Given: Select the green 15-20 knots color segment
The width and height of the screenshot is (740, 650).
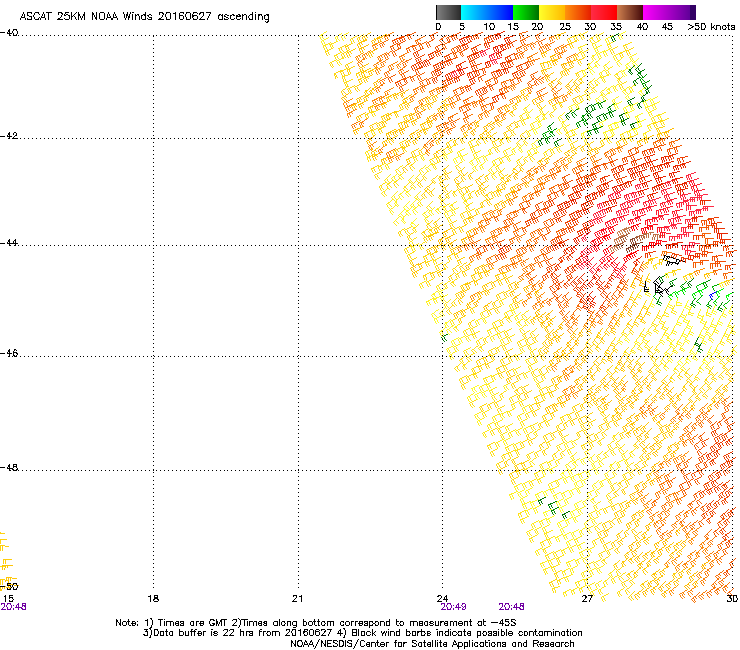Looking at the screenshot, I should coord(526,12).
